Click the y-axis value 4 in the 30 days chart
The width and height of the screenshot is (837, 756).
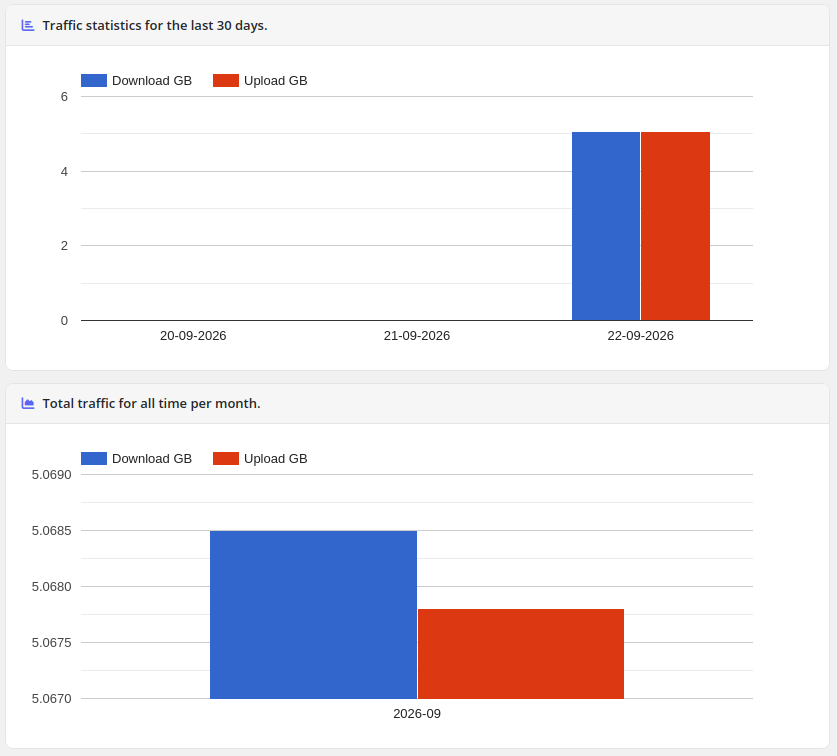click(x=65, y=171)
